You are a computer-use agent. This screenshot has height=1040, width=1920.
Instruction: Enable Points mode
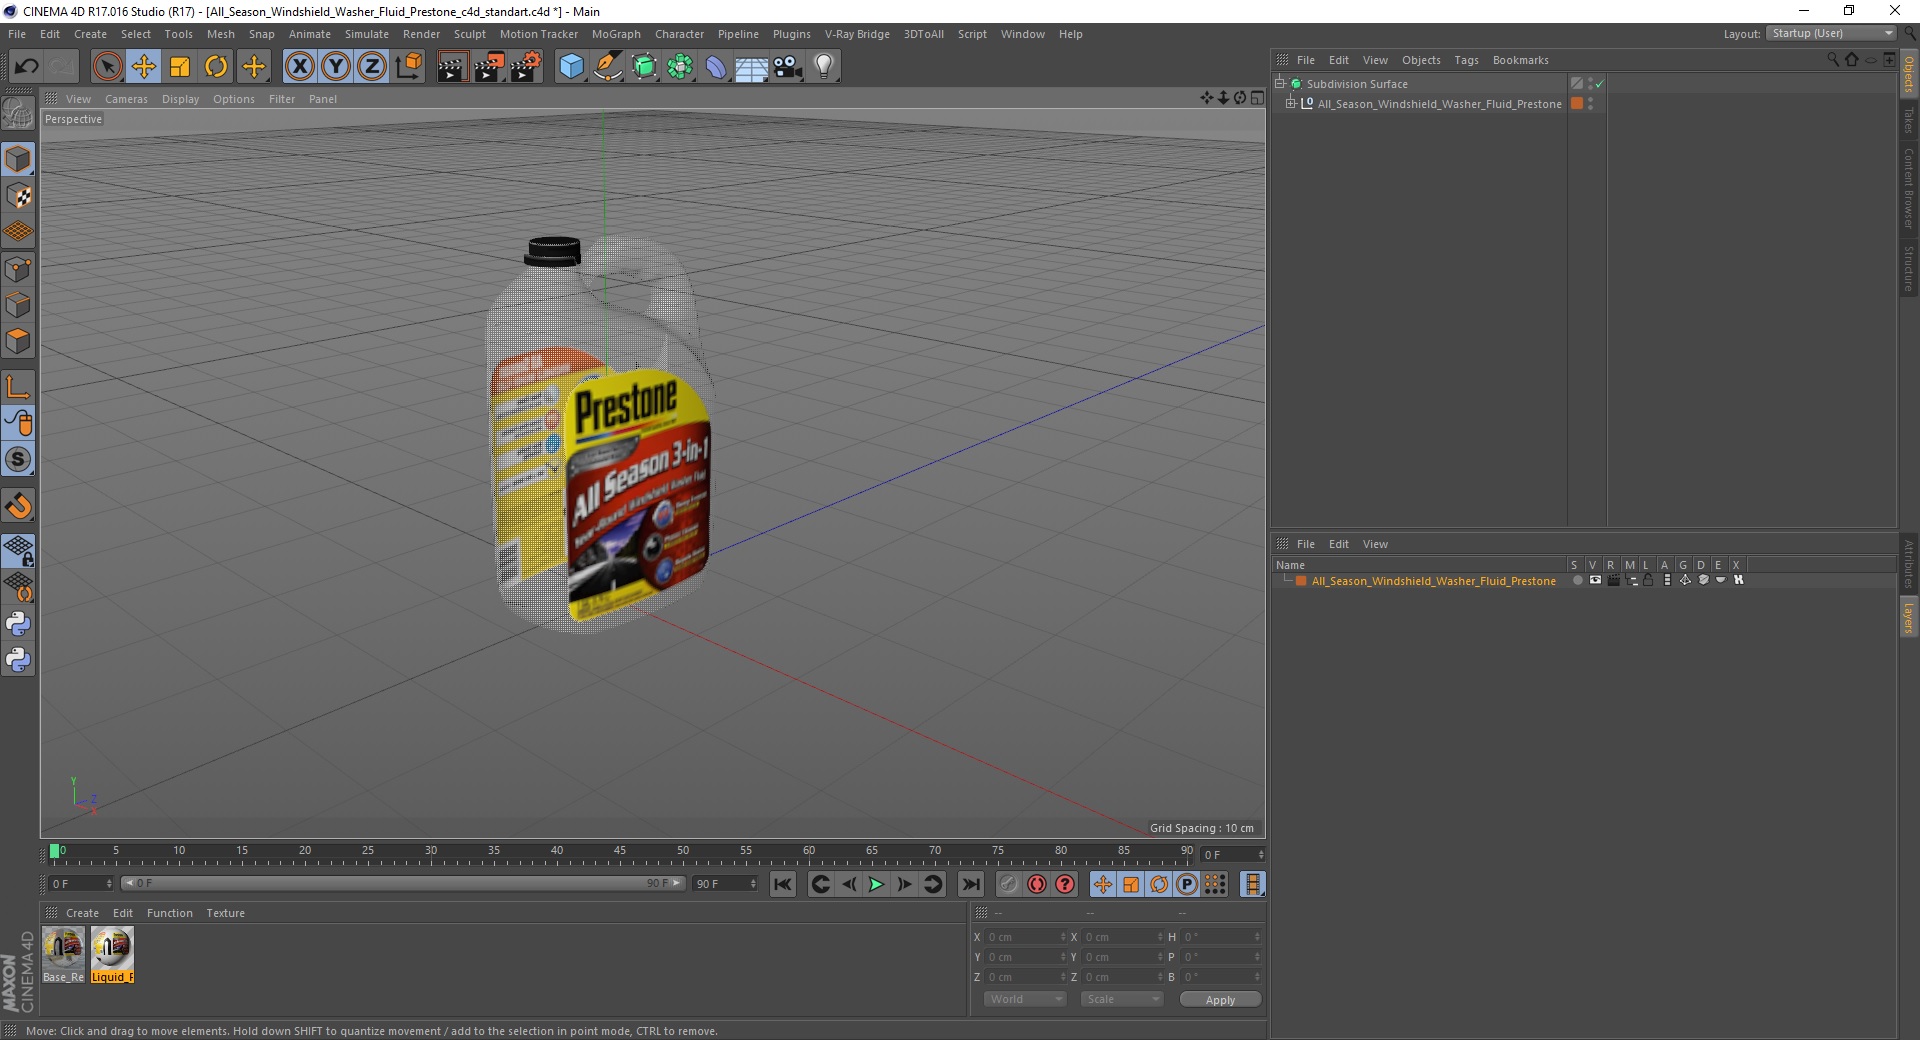pyautogui.click(x=19, y=269)
